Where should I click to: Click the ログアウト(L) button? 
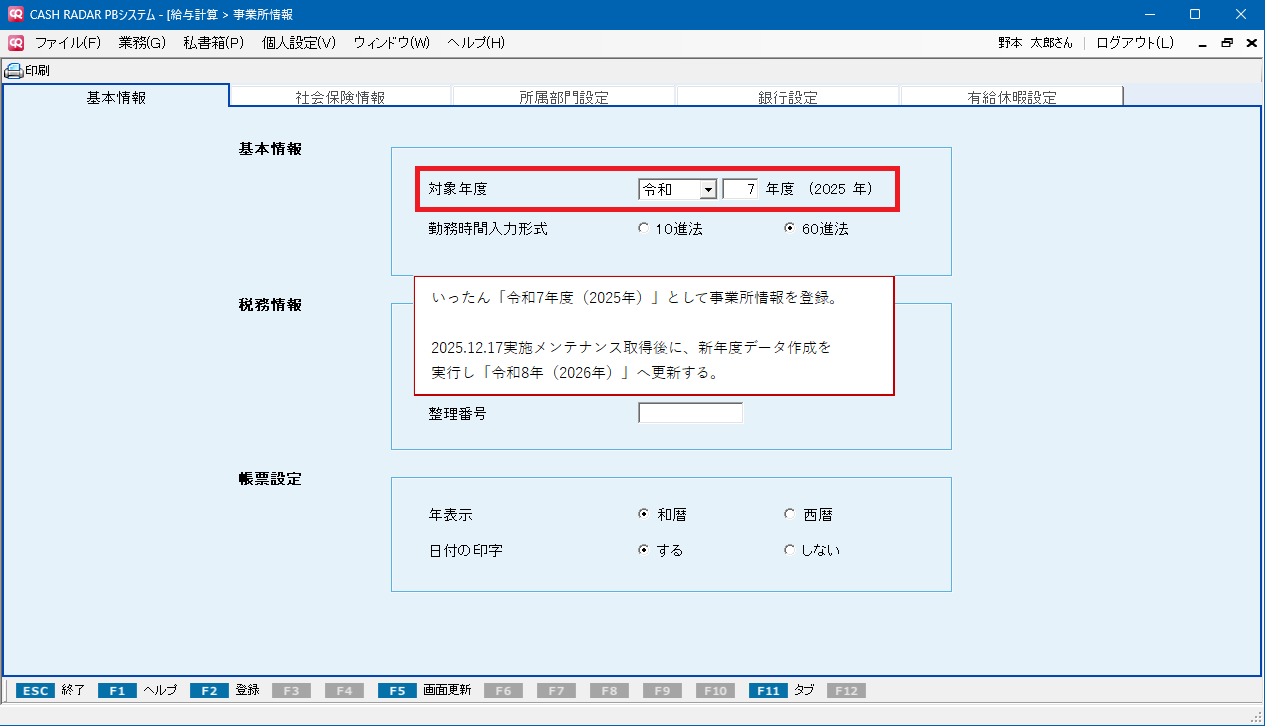point(1135,43)
